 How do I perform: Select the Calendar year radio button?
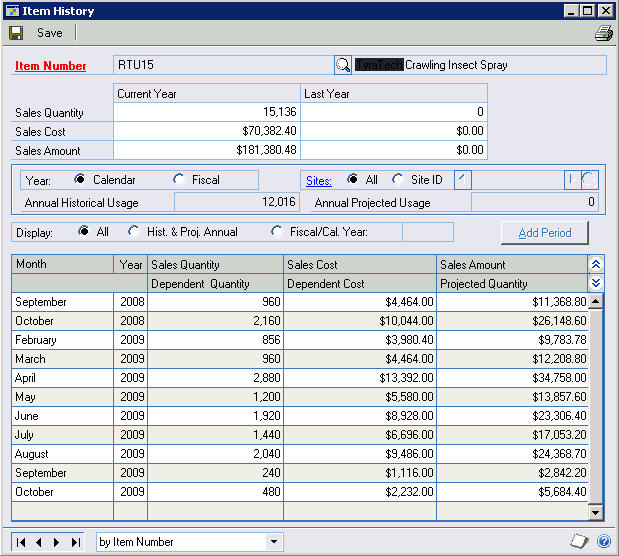coord(79,179)
